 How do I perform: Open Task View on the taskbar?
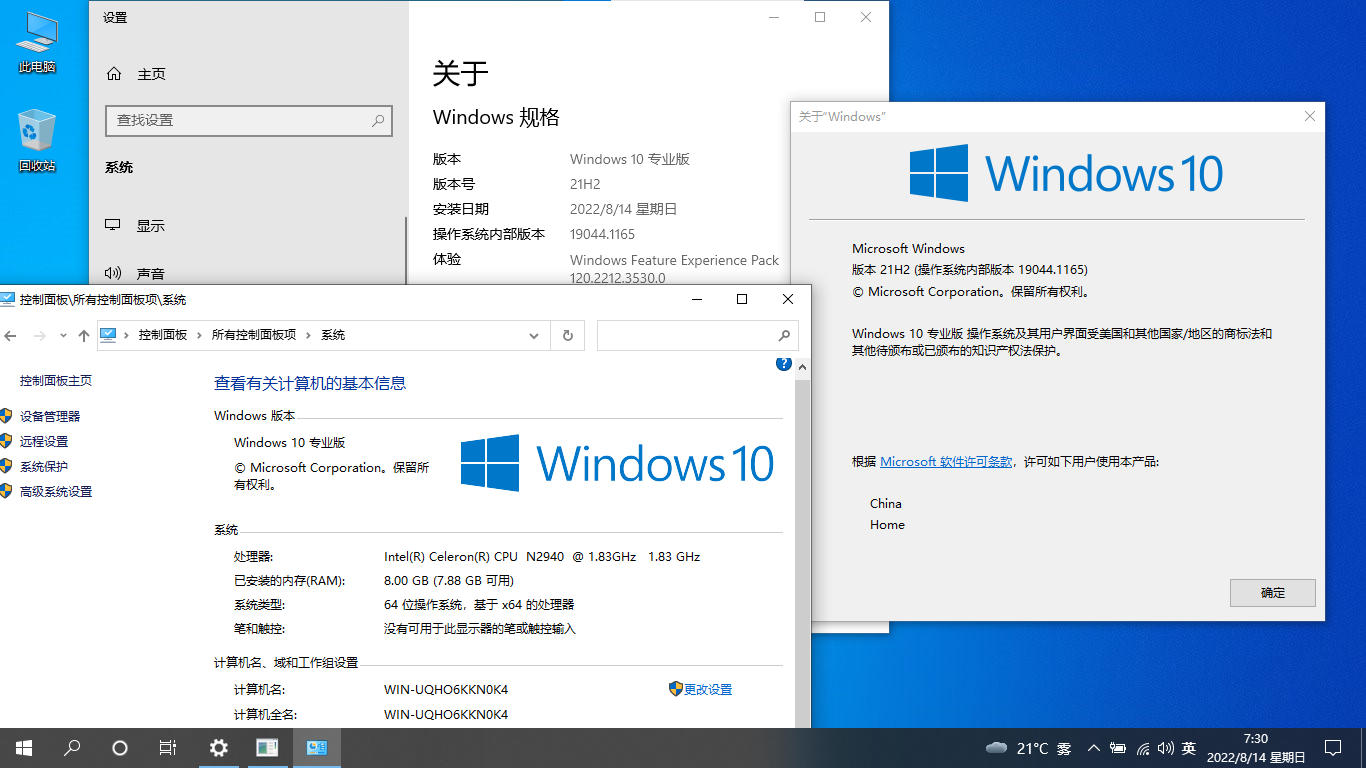coord(168,748)
